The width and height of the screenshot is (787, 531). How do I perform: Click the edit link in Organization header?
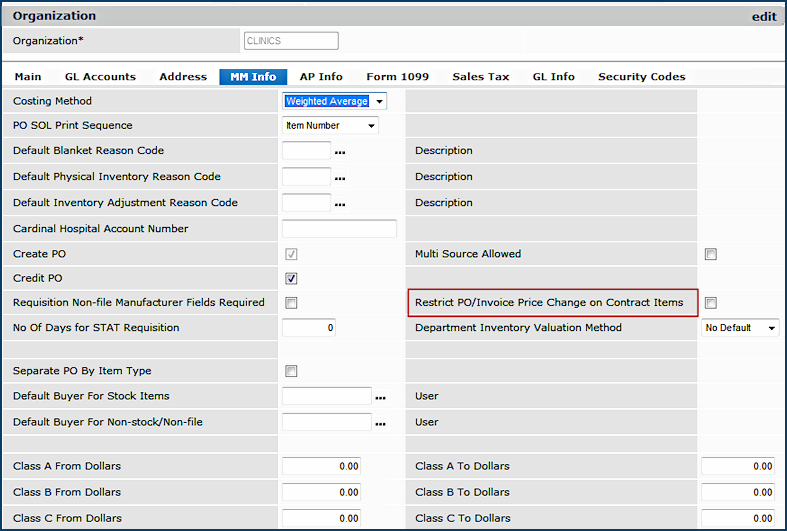click(763, 16)
